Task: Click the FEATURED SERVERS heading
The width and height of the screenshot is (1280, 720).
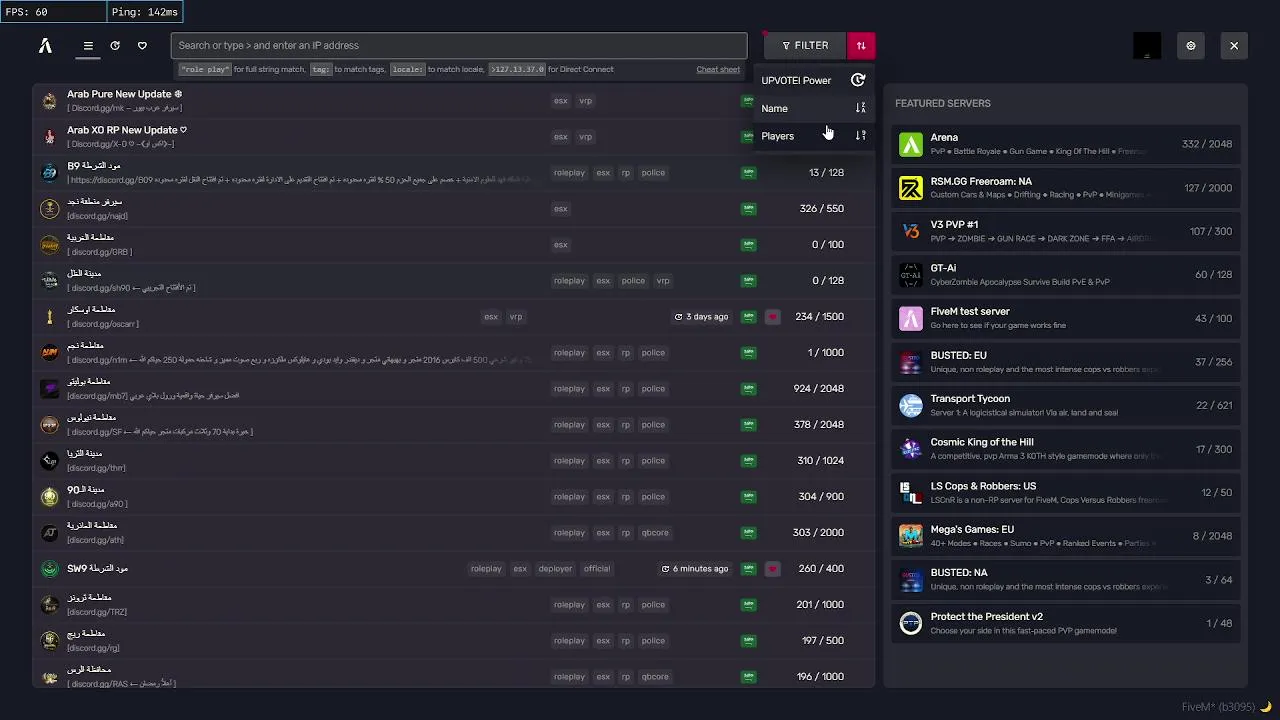Action: pyautogui.click(x=943, y=103)
